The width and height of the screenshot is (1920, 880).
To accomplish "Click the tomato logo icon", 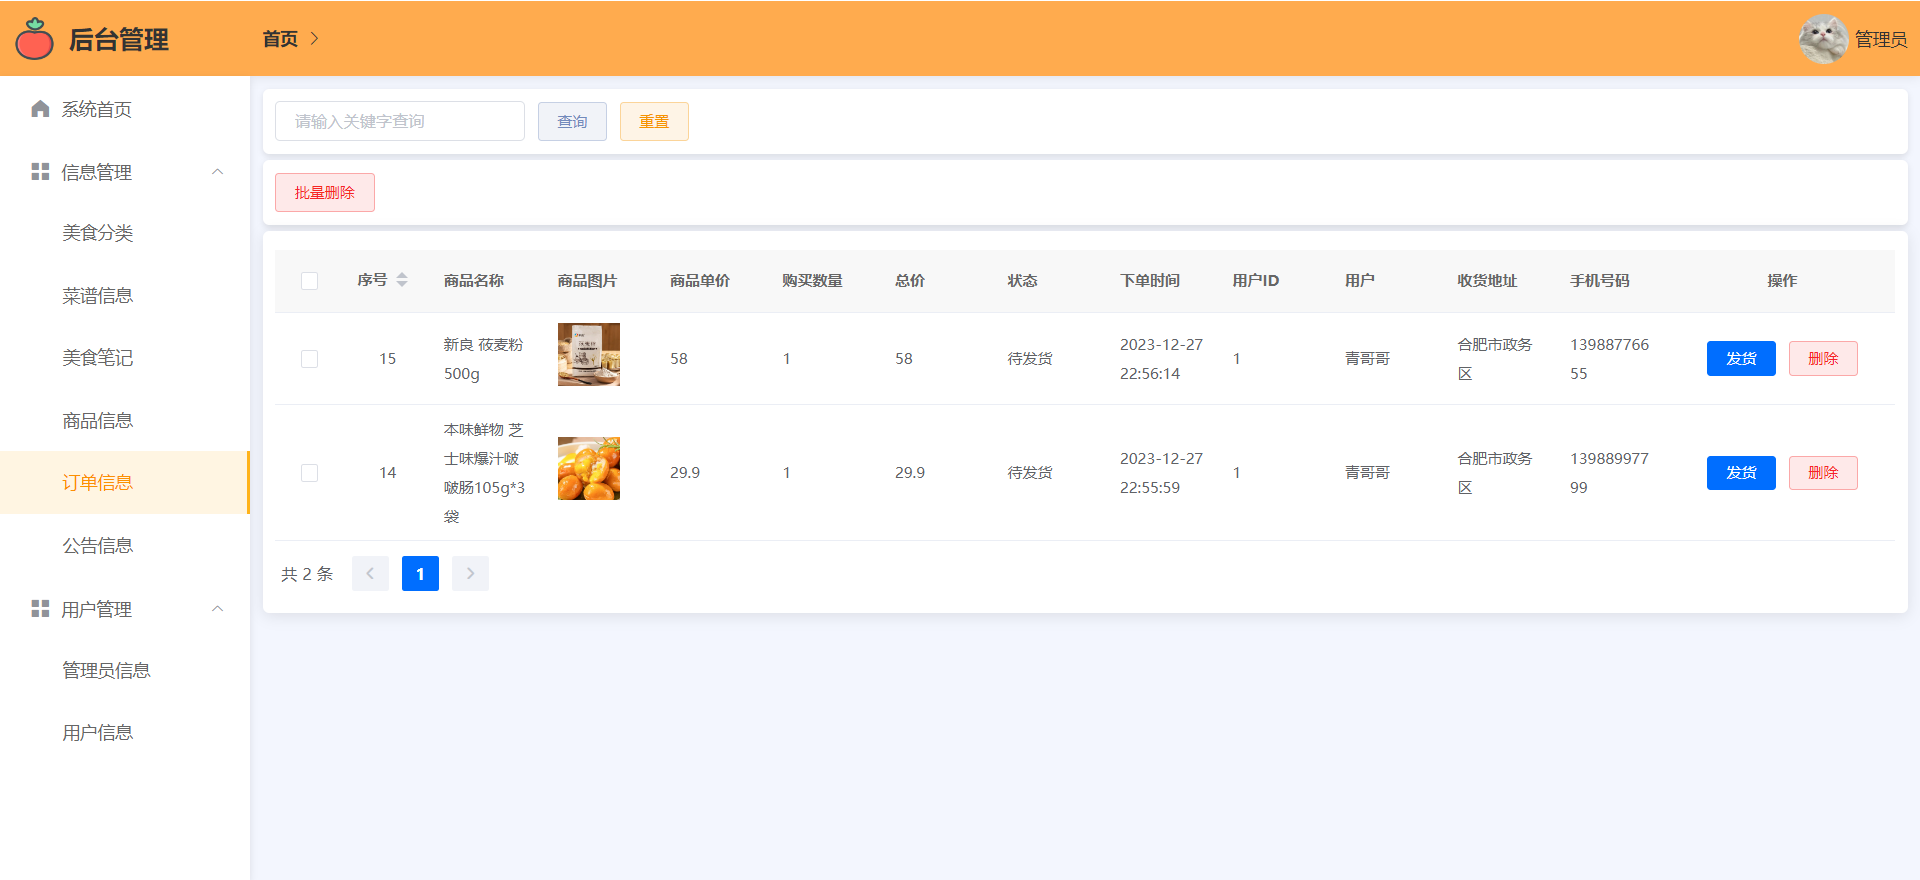I will (35, 39).
